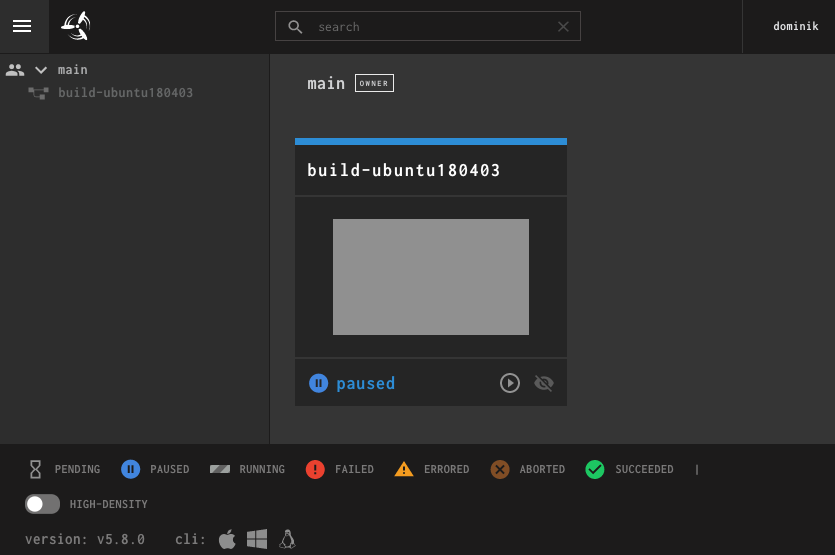Open the hamburger sidebar menu
Screen dimensions: 835x555
coord(22,26)
